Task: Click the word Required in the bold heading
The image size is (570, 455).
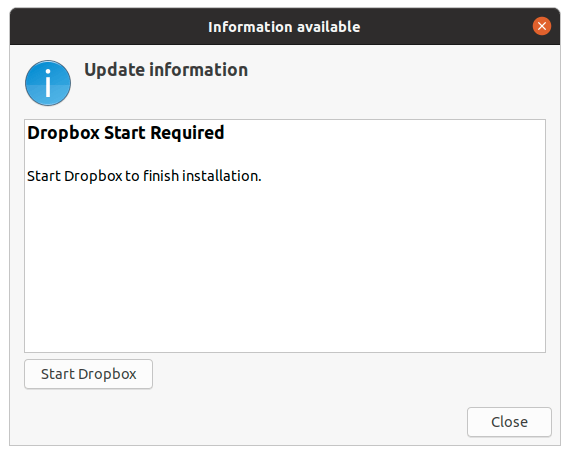Action: tap(187, 133)
